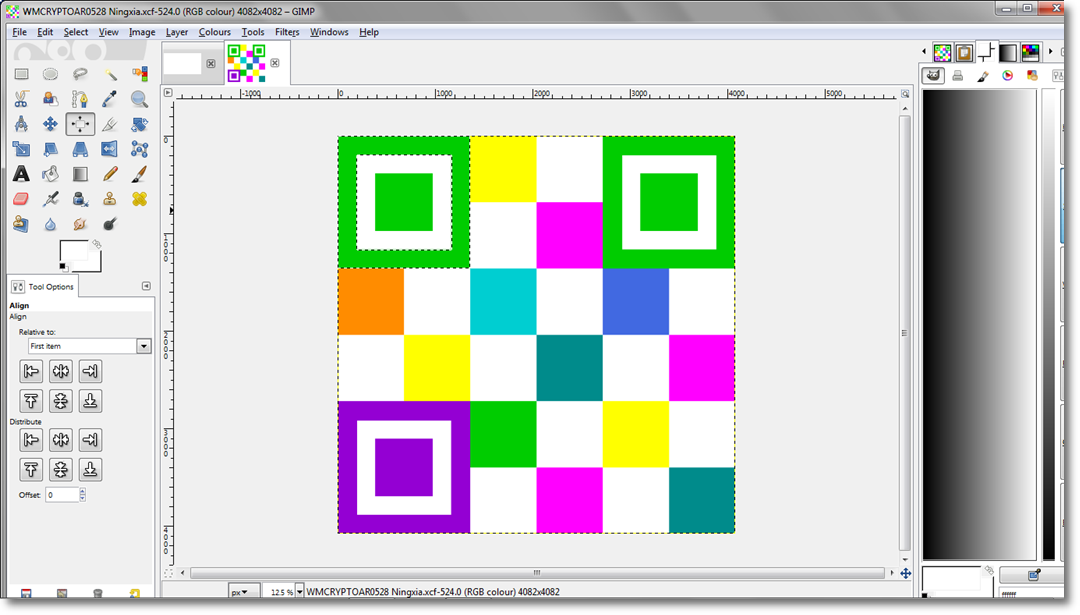Select the Heal tool
This screenshot has width=1080, height=615.
coord(139,199)
